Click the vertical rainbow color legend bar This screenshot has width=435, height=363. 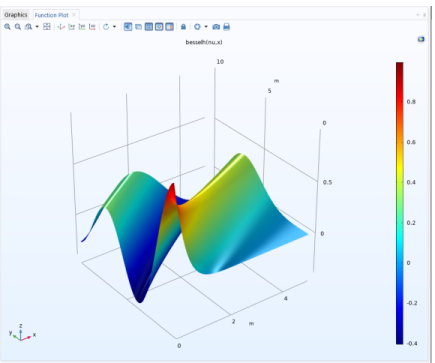(x=399, y=203)
